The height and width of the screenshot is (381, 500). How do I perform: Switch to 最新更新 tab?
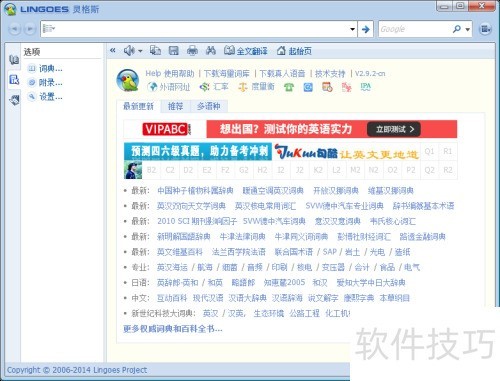[138, 106]
